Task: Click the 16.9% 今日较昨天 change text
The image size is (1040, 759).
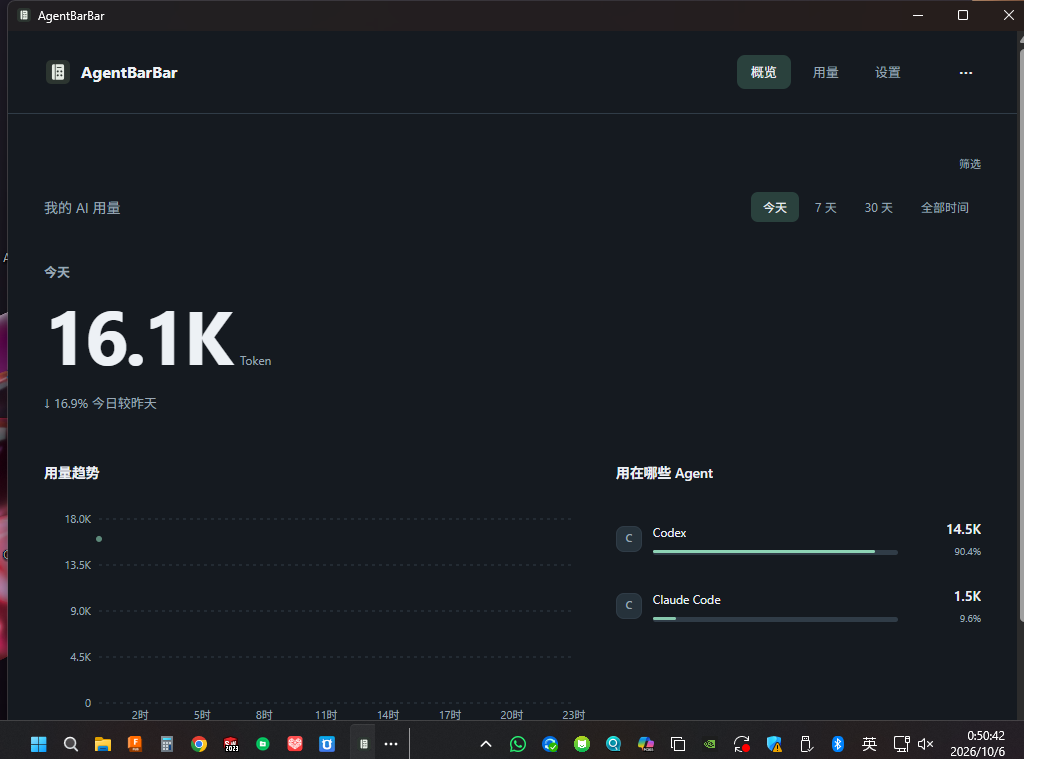Action: pyautogui.click(x=100, y=403)
